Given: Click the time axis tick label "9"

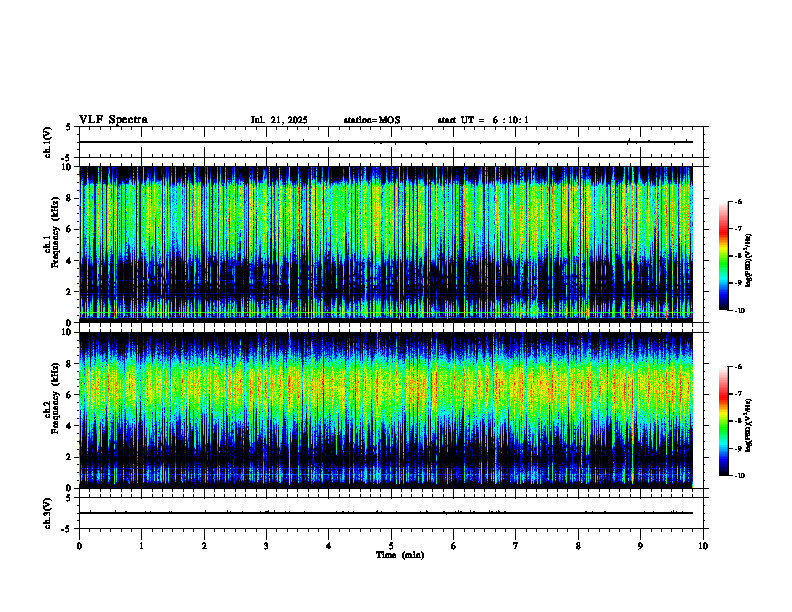Looking at the screenshot, I should tap(640, 546).
